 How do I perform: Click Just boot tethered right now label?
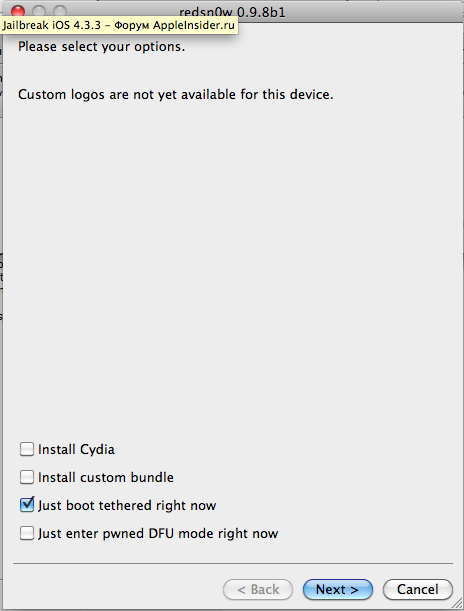pyautogui.click(x=127, y=505)
